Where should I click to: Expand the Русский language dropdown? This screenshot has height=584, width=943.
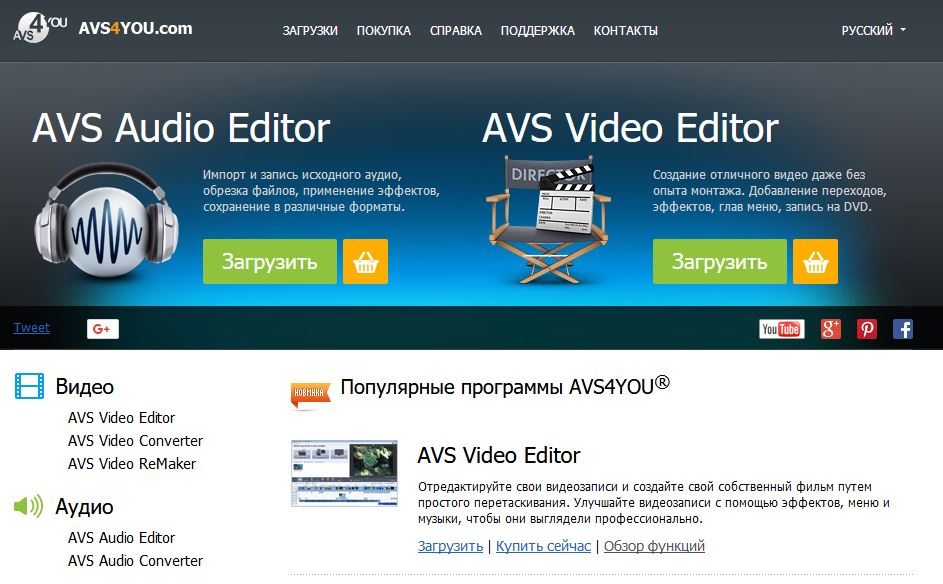click(873, 31)
